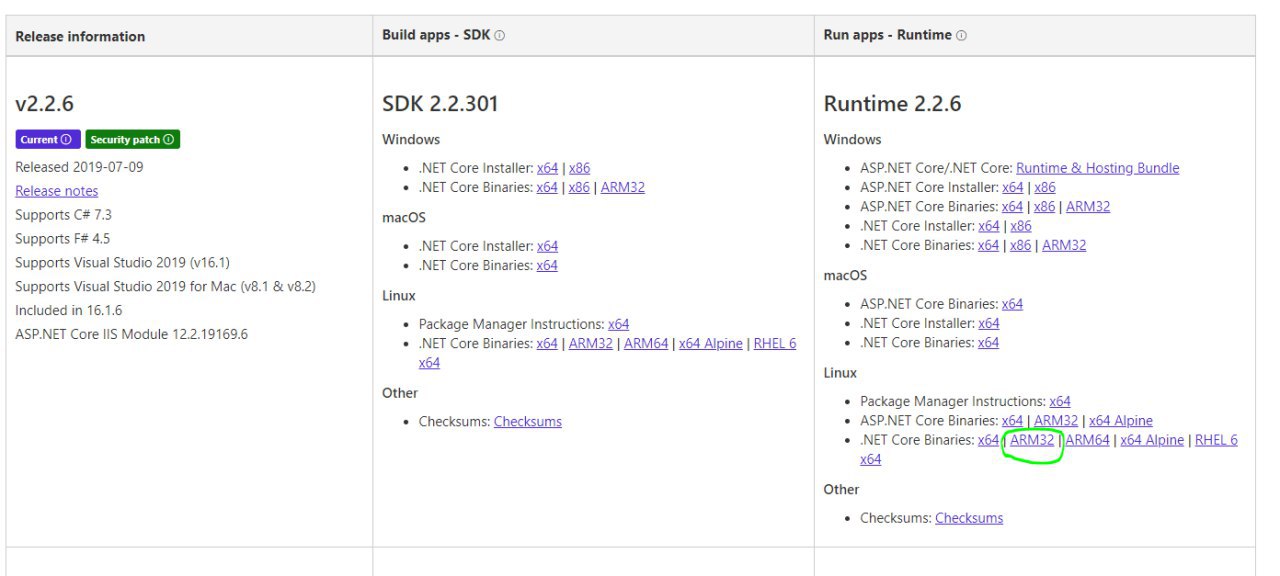Download SDK Windows .NET Core Installer x64
1280x576 pixels.
(x=547, y=168)
